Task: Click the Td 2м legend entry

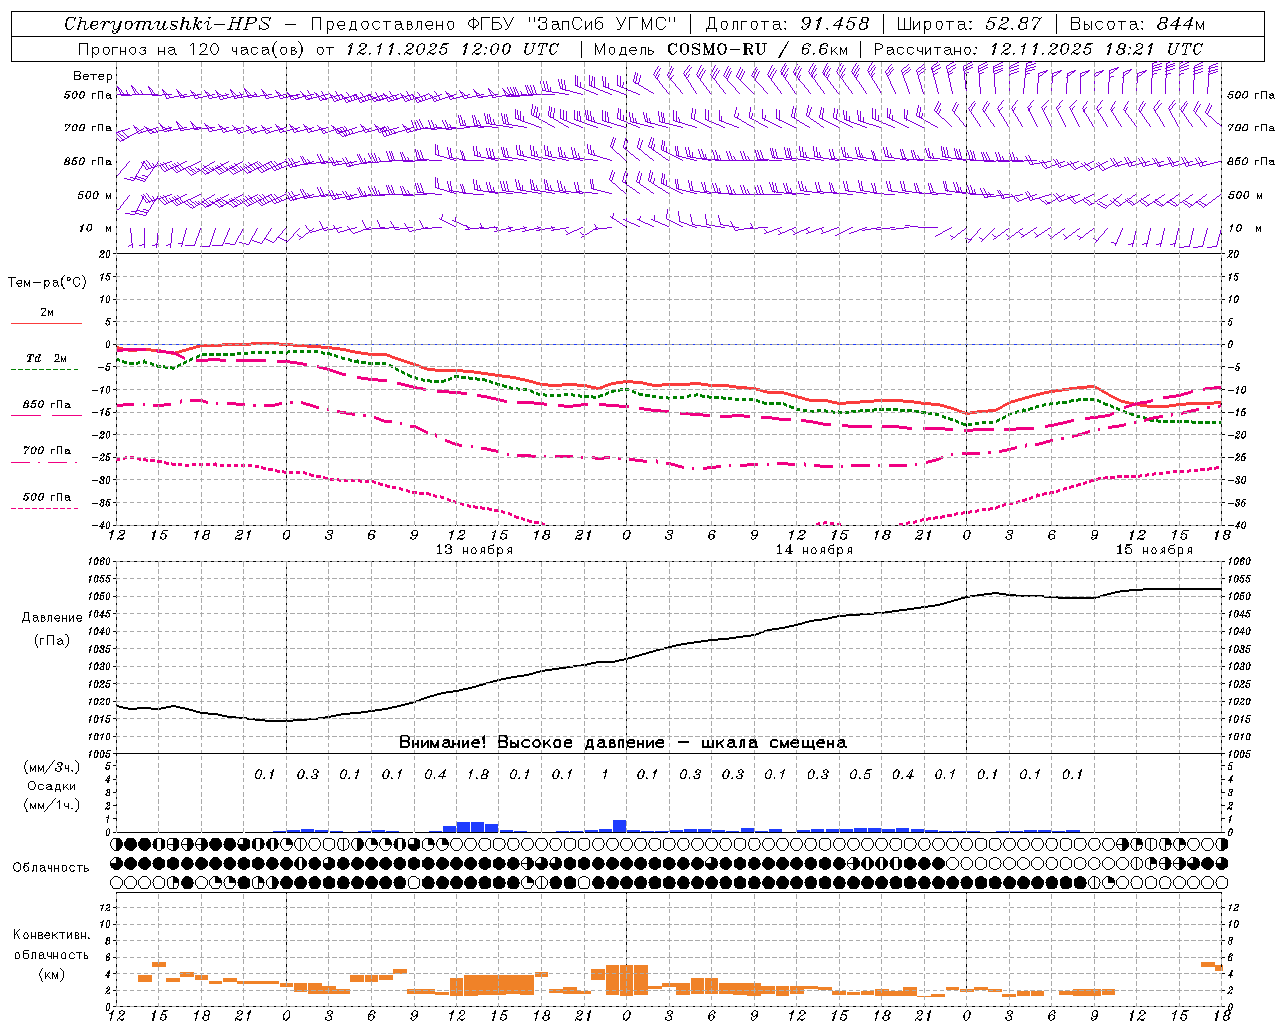Action: 46,358
